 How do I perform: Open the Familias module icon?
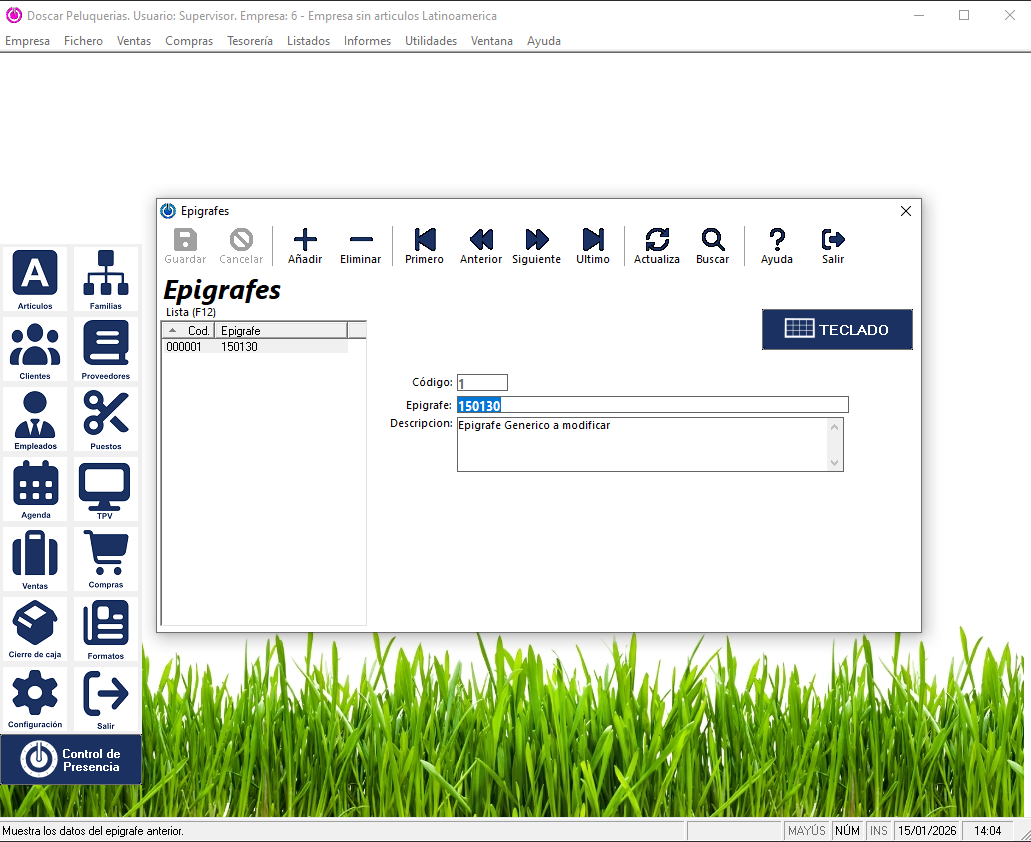[105, 279]
